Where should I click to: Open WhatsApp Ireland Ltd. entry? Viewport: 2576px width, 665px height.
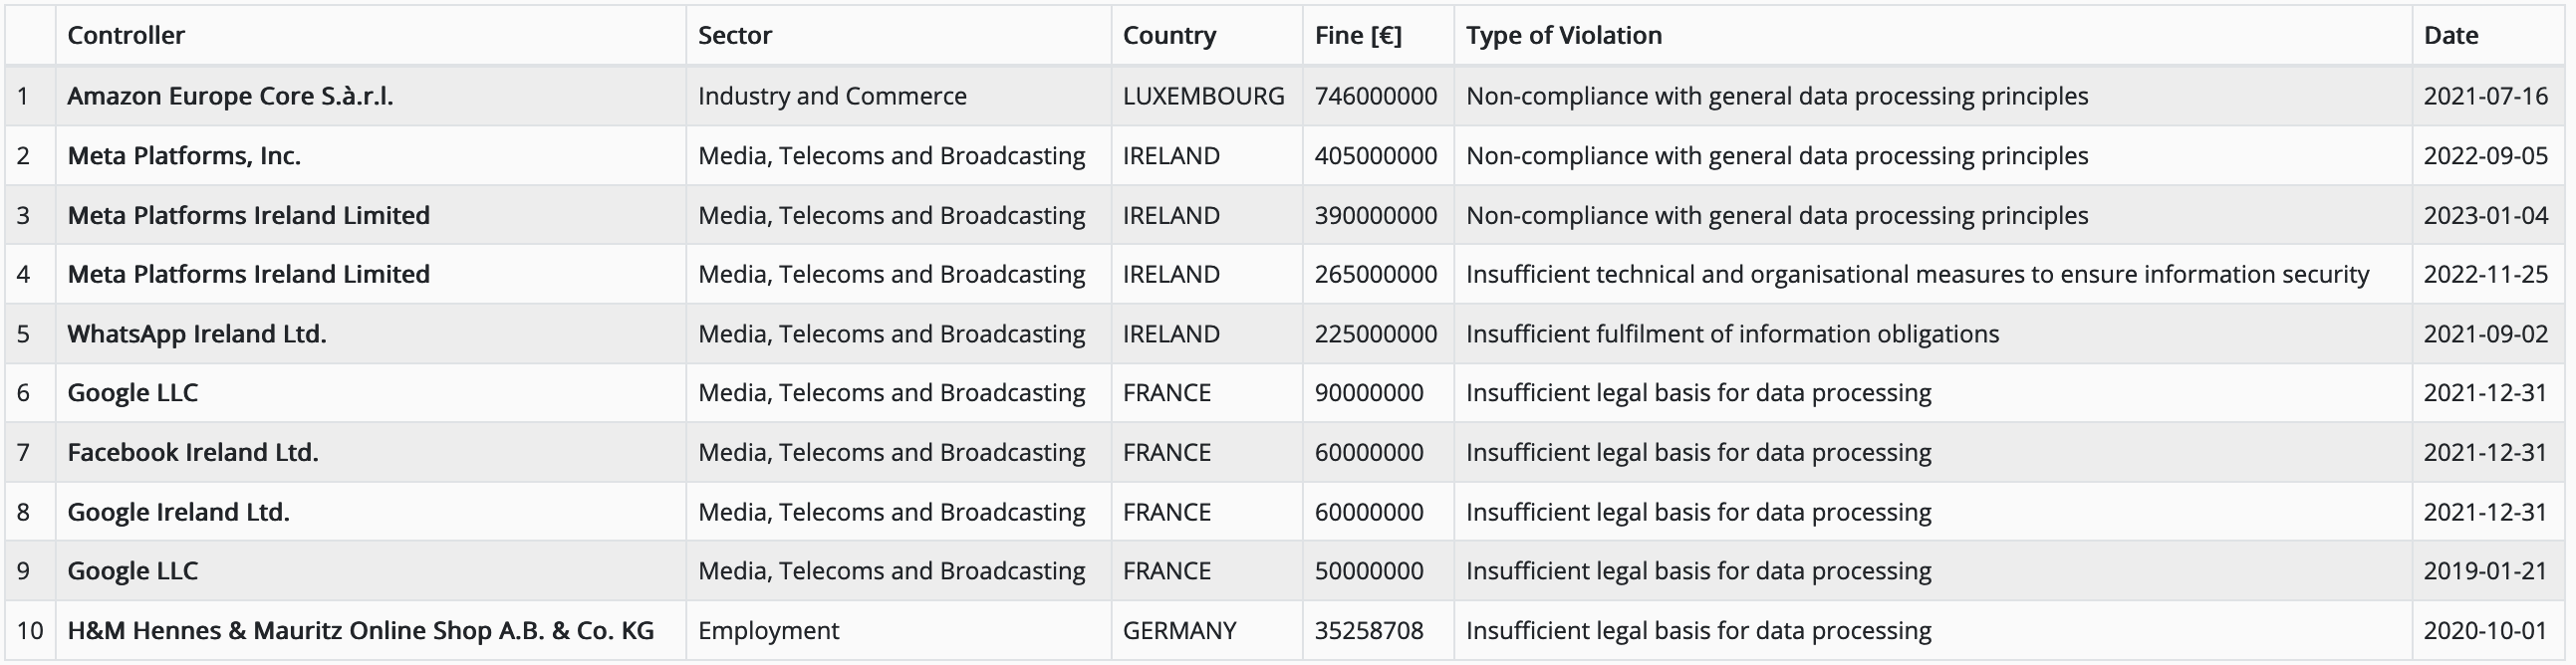[197, 334]
